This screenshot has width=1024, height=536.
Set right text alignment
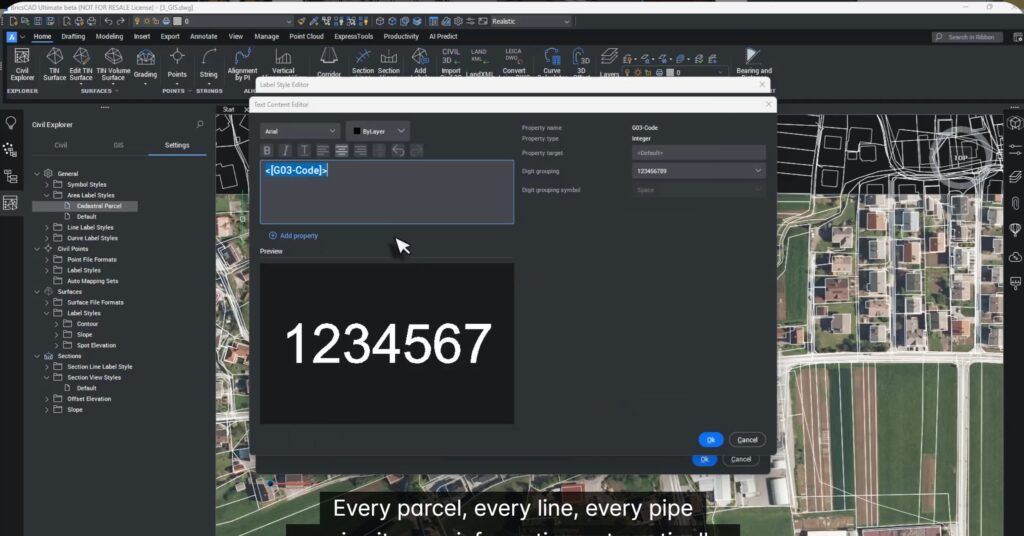(x=360, y=151)
